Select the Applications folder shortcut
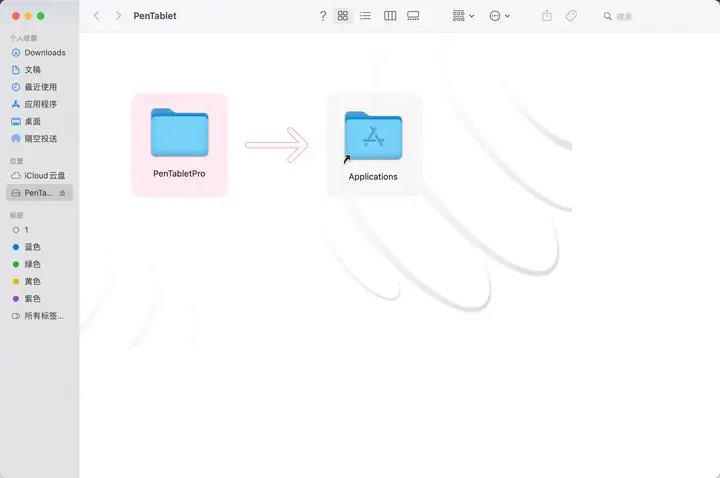 [x=373, y=136]
